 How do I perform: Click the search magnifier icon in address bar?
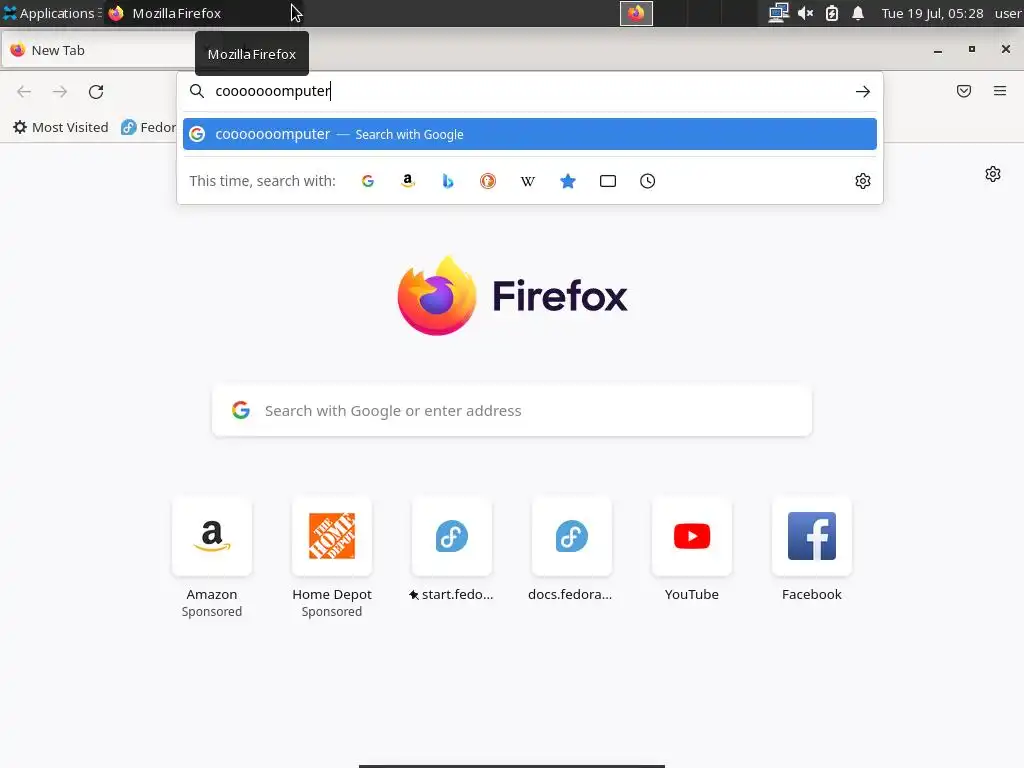(197, 91)
